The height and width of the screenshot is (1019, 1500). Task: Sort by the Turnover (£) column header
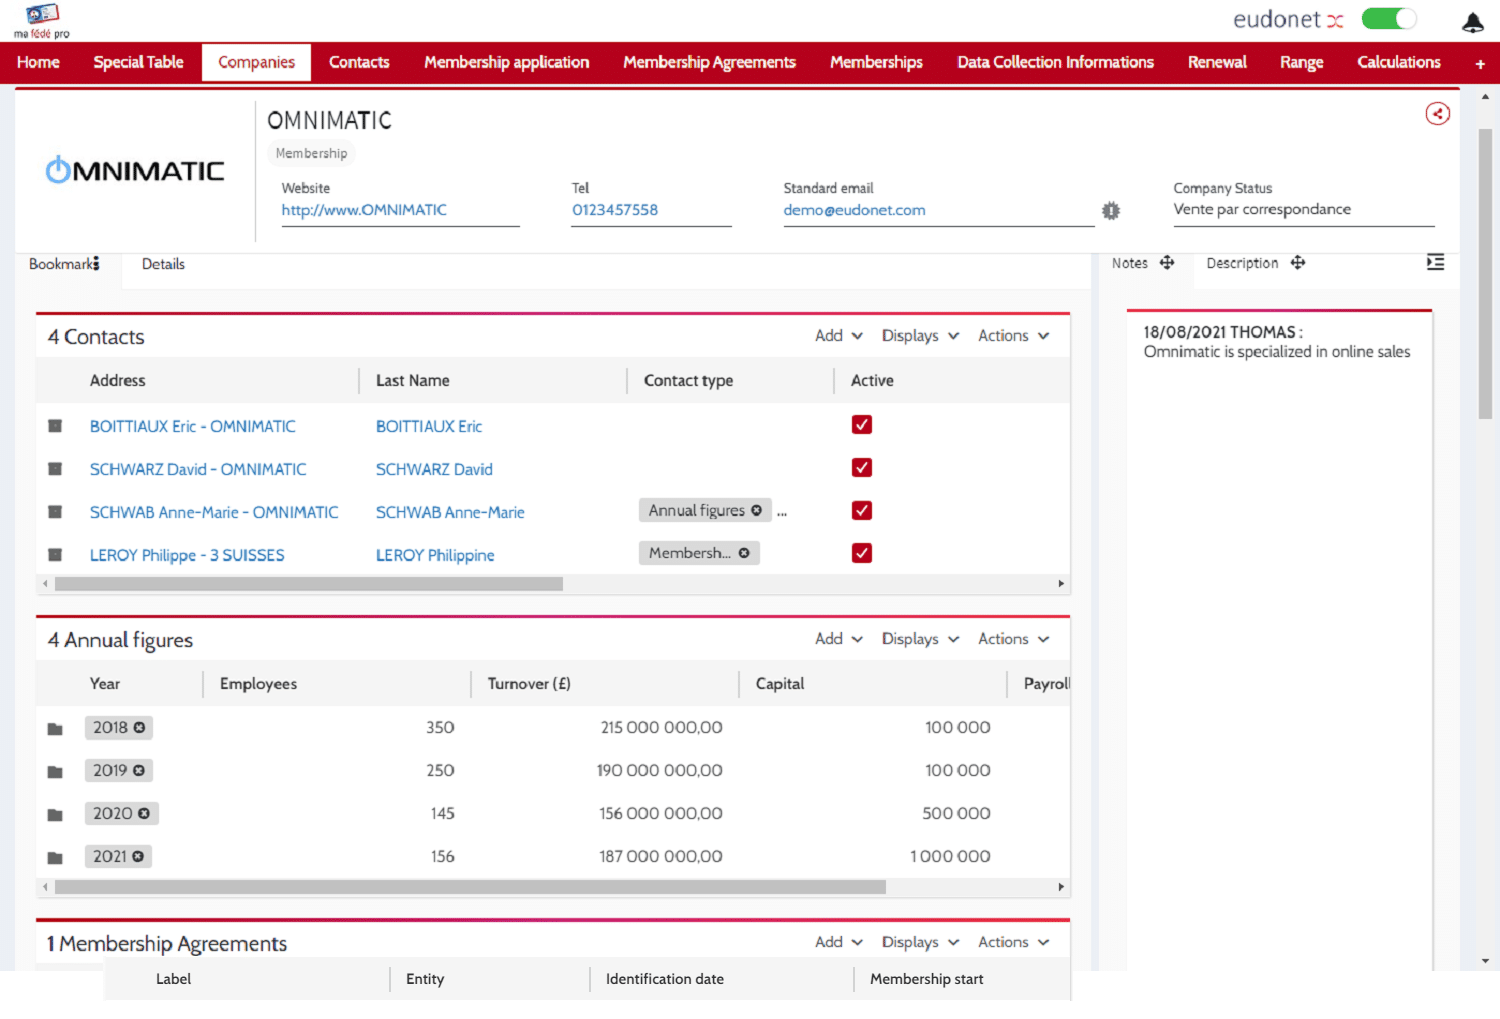pos(529,684)
